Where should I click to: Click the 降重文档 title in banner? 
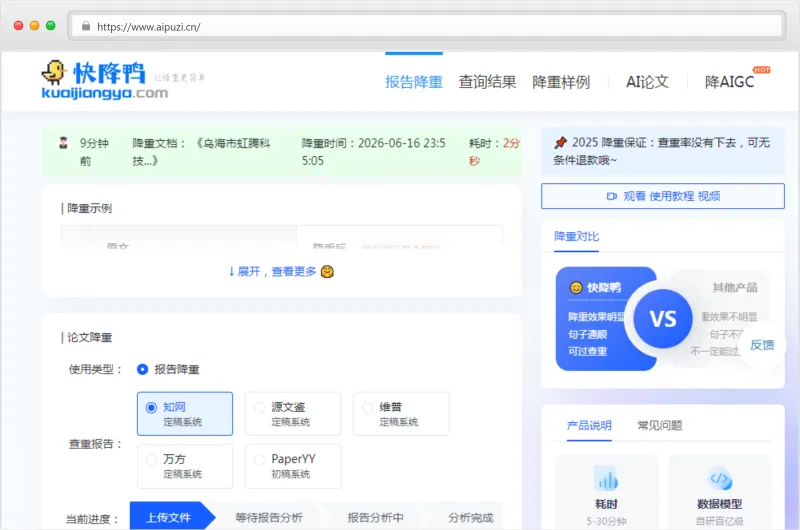click(x=201, y=152)
